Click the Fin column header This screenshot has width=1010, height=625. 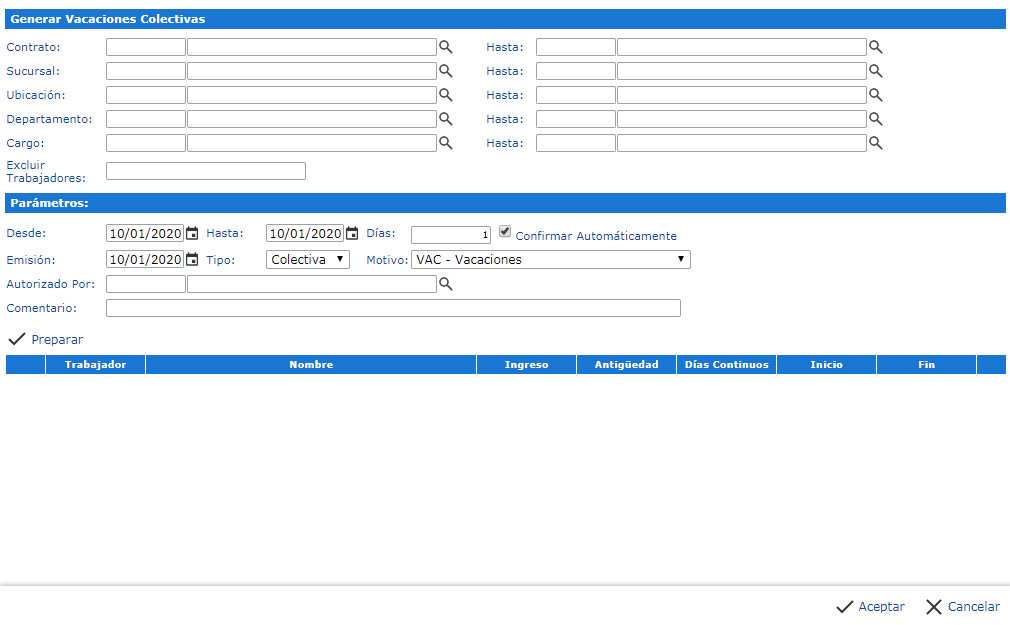coord(926,365)
